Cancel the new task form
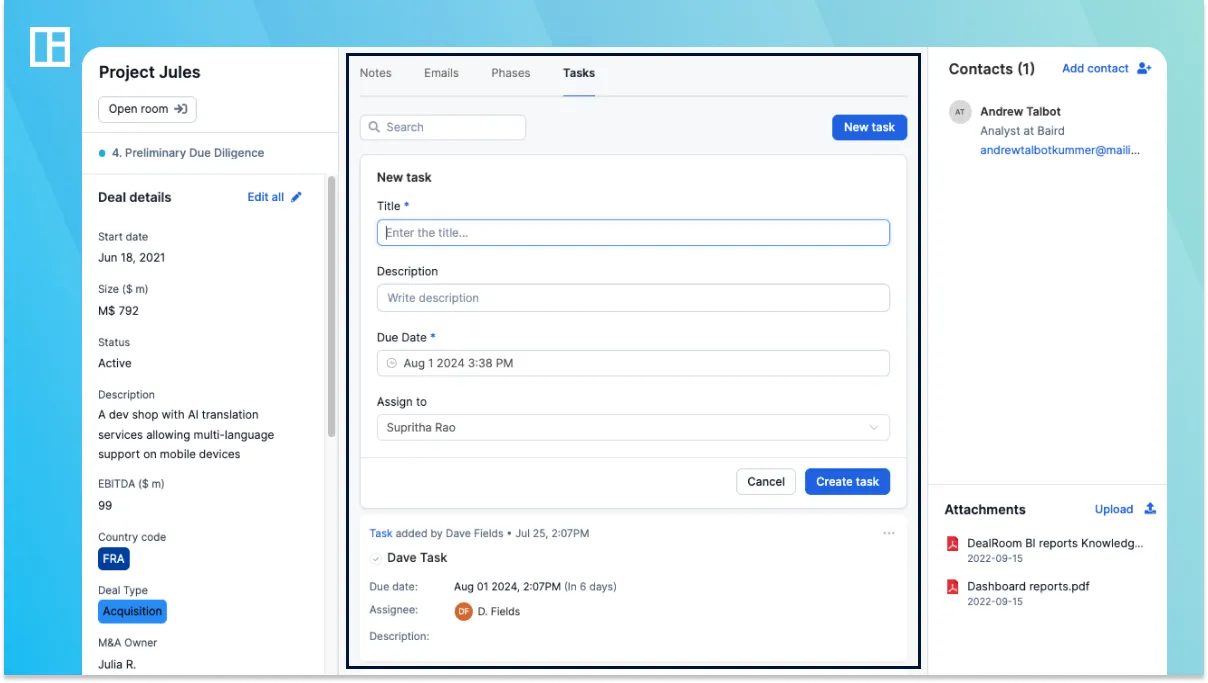Viewport: 1208px width, 683px height. click(x=766, y=481)
